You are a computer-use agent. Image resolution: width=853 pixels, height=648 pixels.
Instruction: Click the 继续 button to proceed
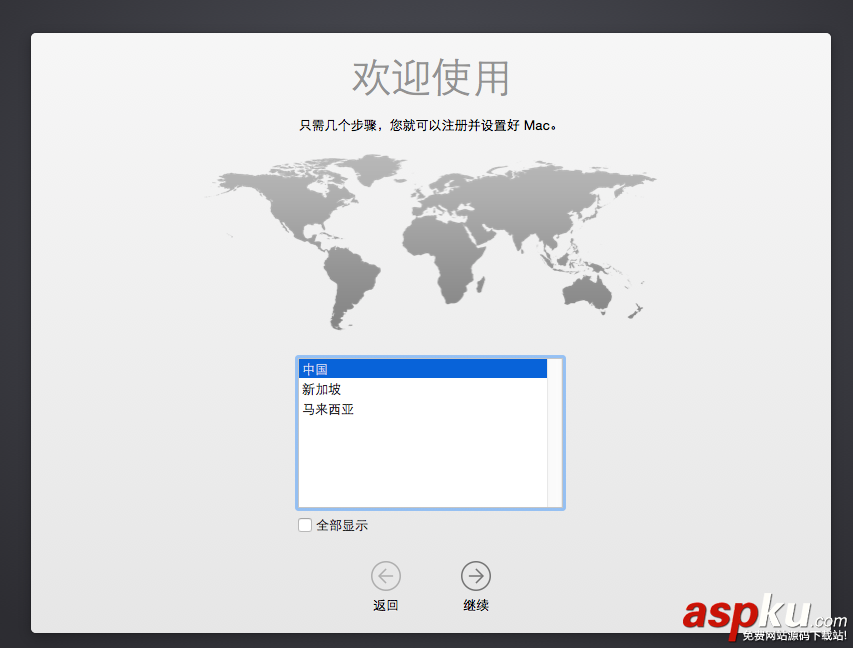476,605
